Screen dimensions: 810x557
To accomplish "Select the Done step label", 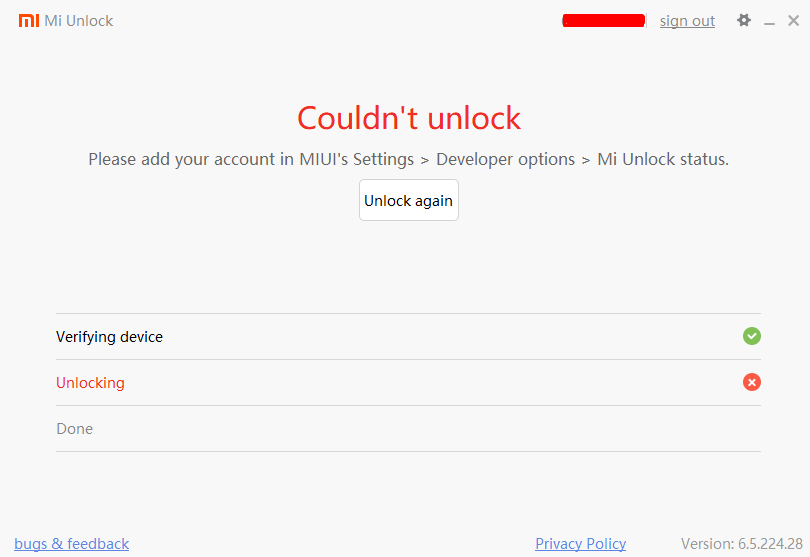I will (x=74, y=429).
